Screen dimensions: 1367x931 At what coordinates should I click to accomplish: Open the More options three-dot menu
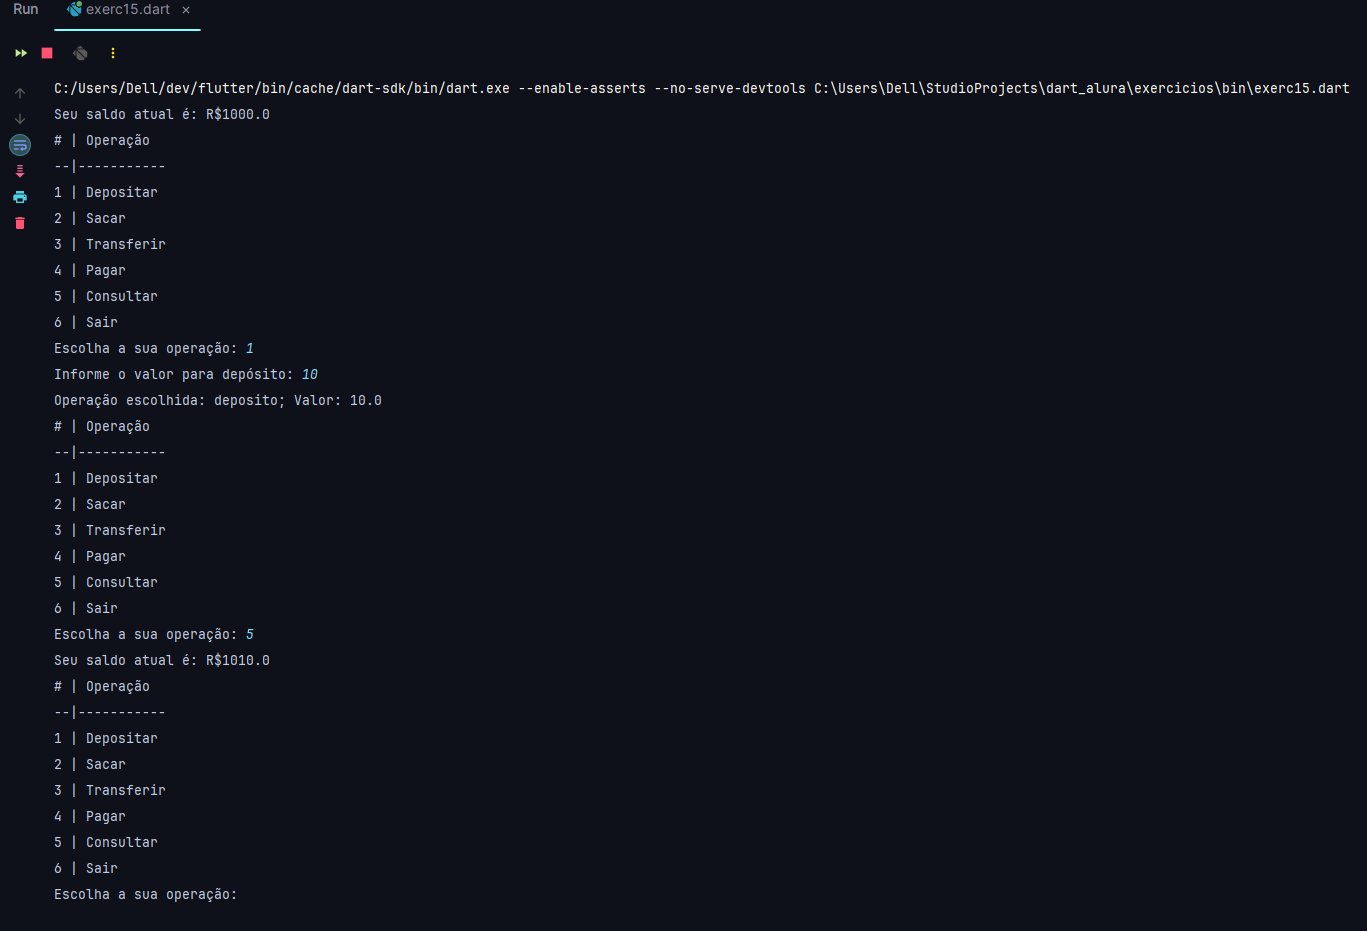pyautogui.click(x=113, y=53)
